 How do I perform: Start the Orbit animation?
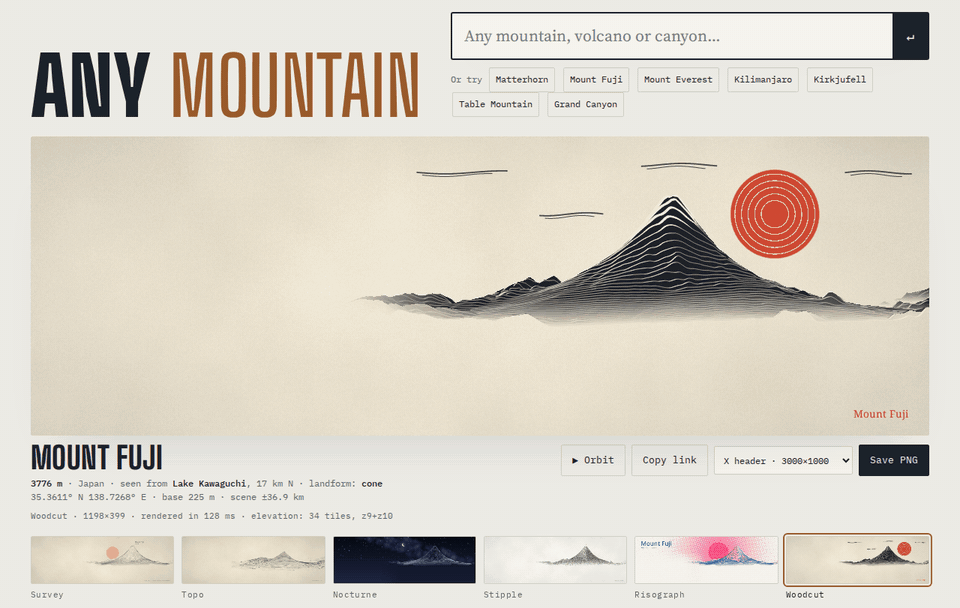tap(593, 460)
